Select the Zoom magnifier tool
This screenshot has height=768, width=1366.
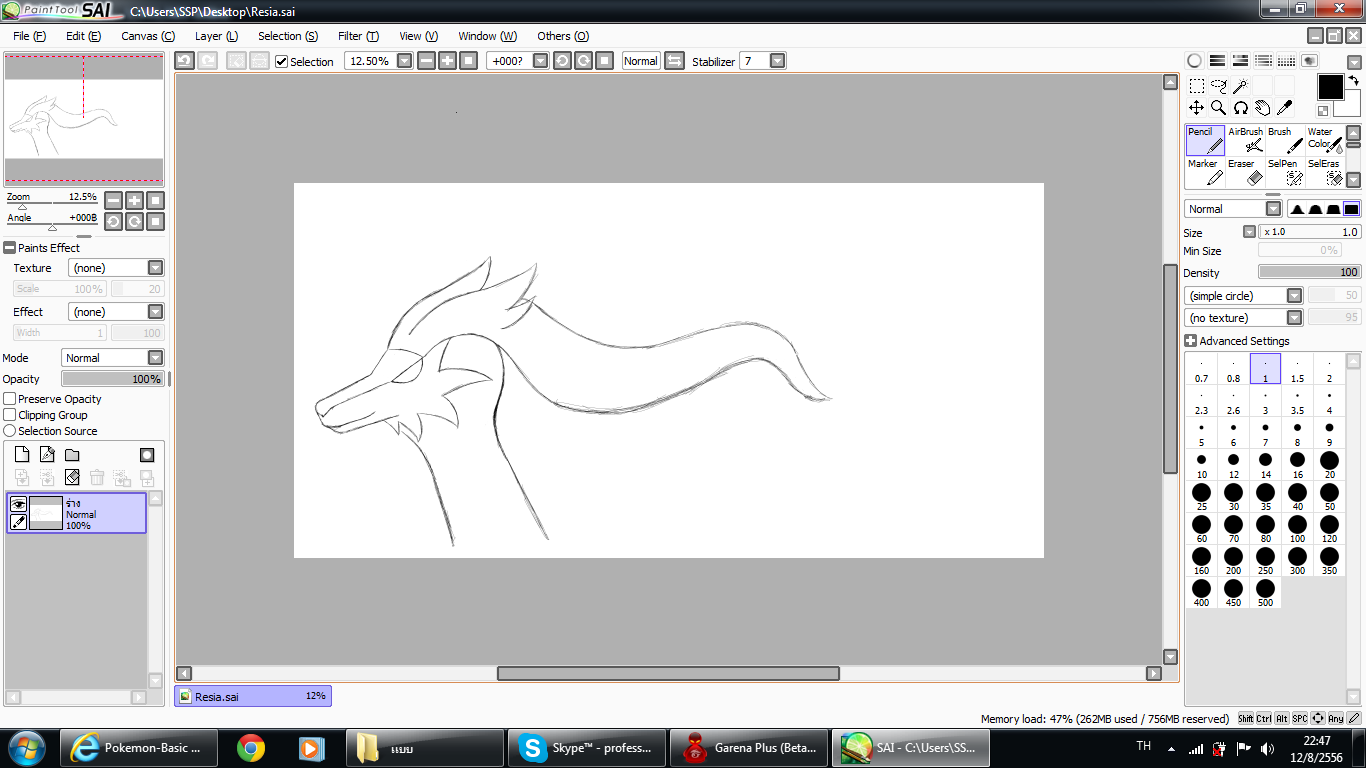click(x=1218, y=108)
